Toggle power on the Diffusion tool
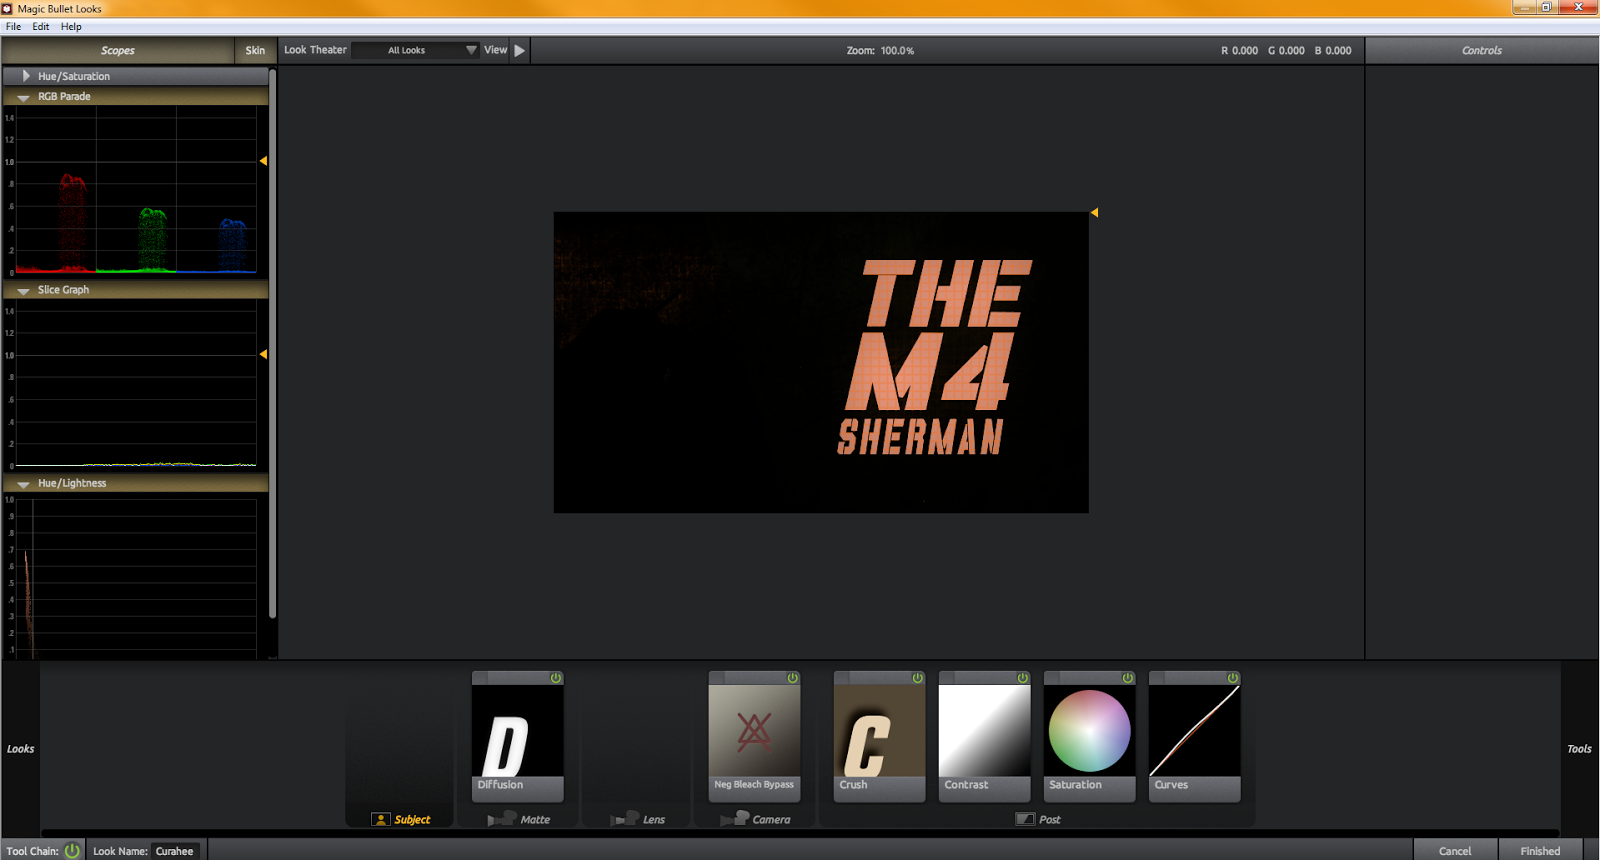This screenshot has height=860, width=1600. 556,678
